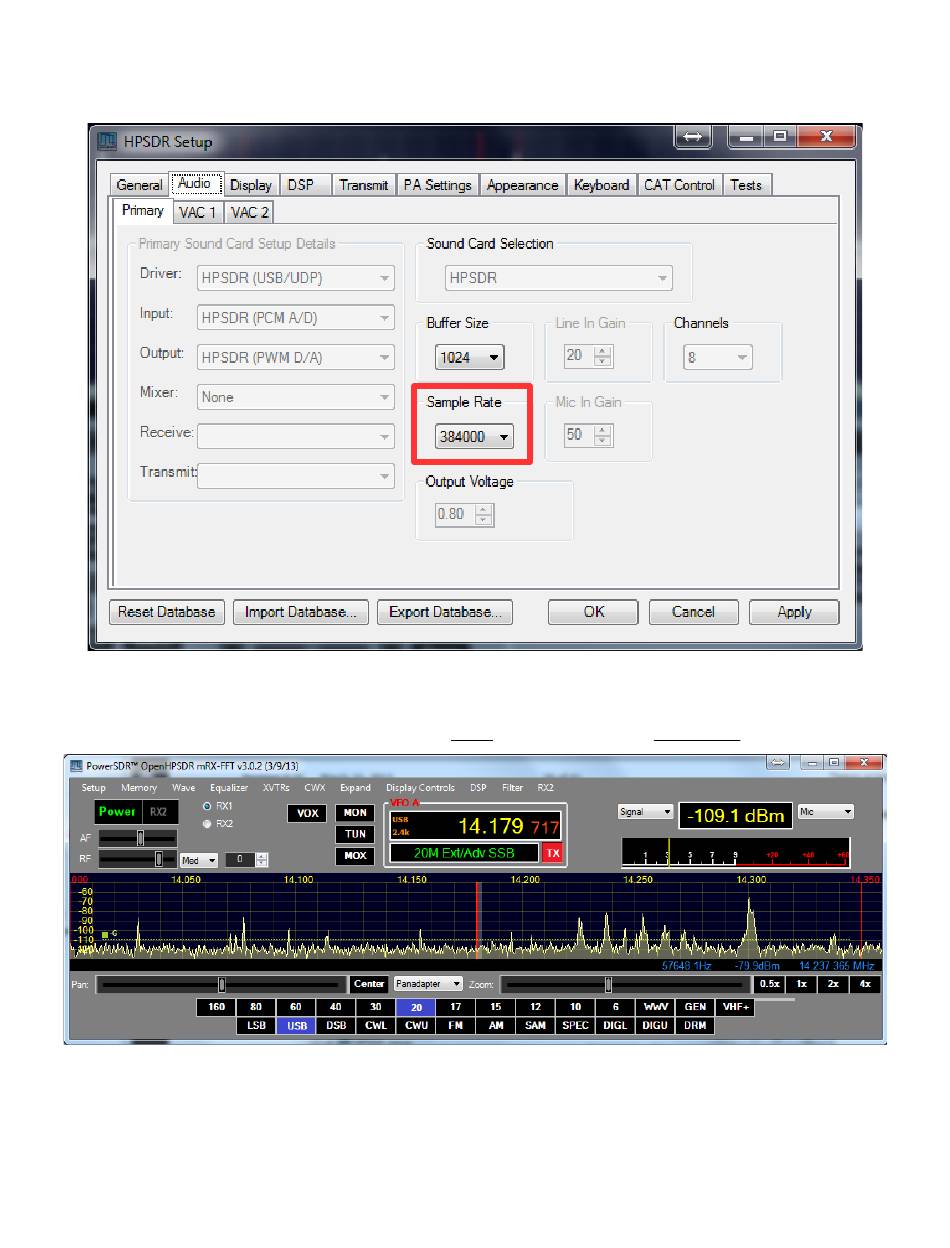950x1248 pixels.
Task: Open the Input HPSDR (PCM A/D) dropdown
Action: 296,318
